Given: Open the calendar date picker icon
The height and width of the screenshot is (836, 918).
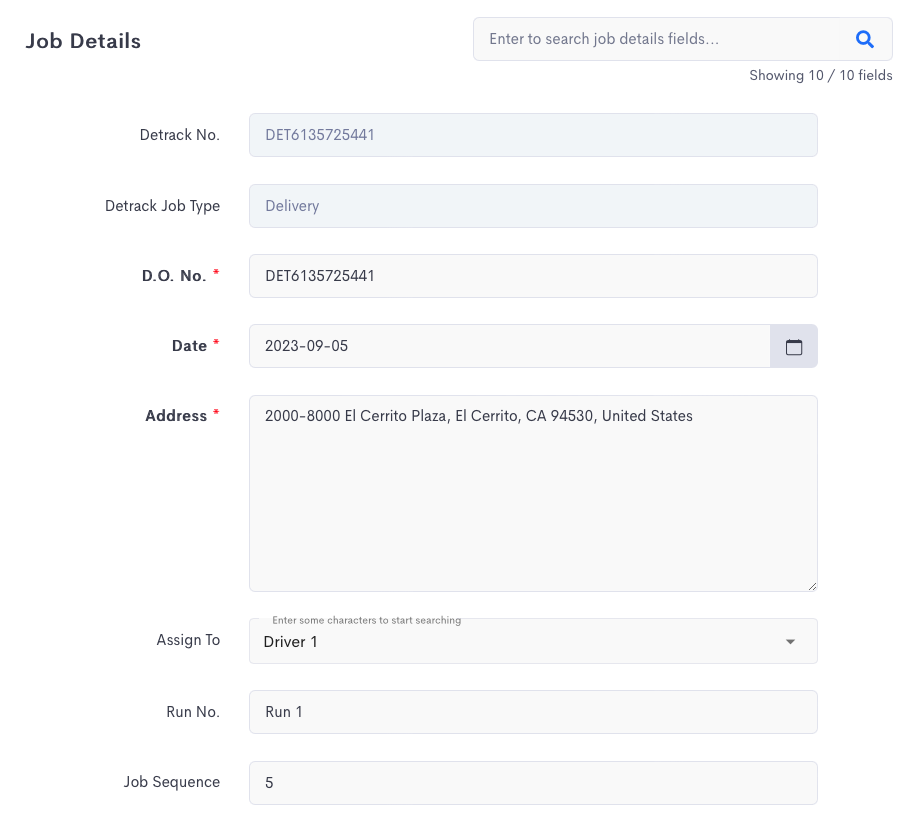Looking at the screenshot, I should (793, 347).
